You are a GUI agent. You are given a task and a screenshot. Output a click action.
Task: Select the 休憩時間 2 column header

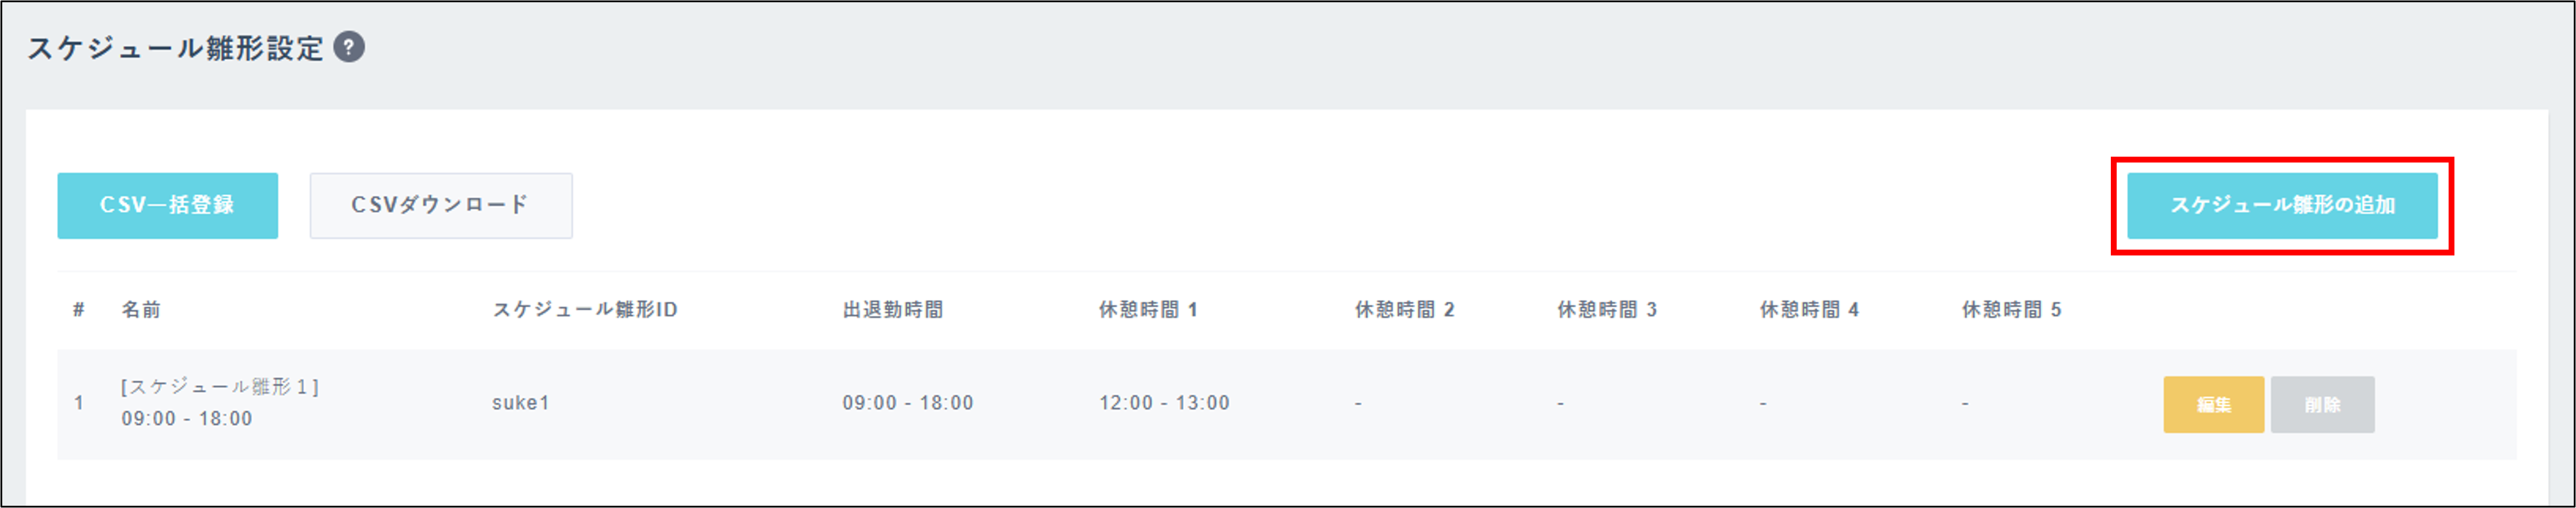pyautogui.click(x=1403, y=310)
